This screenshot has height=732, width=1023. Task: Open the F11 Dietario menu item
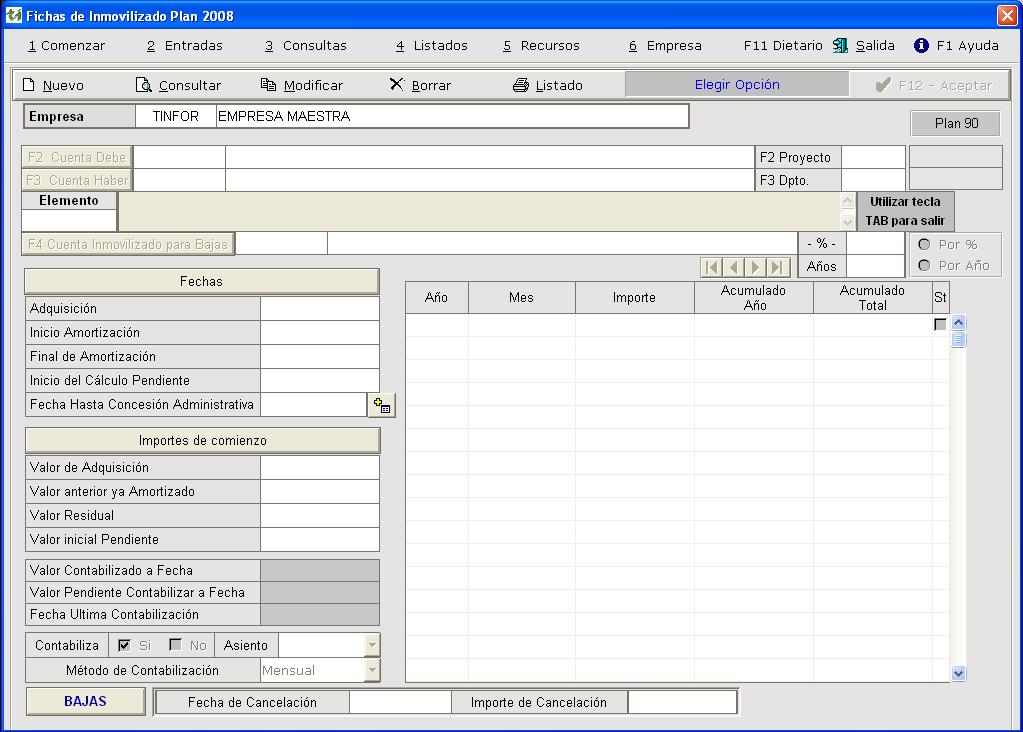click(783, 46)
